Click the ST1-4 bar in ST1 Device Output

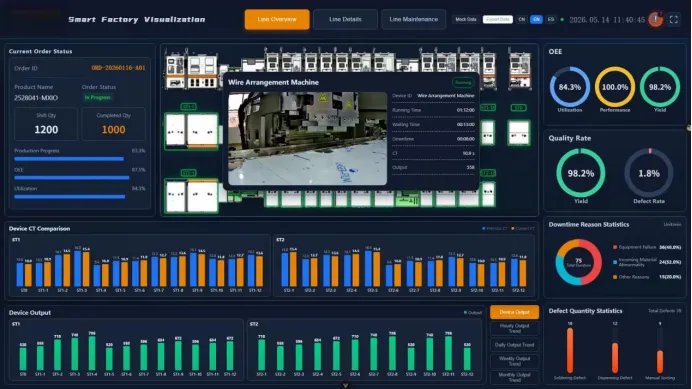coord(92,353)
